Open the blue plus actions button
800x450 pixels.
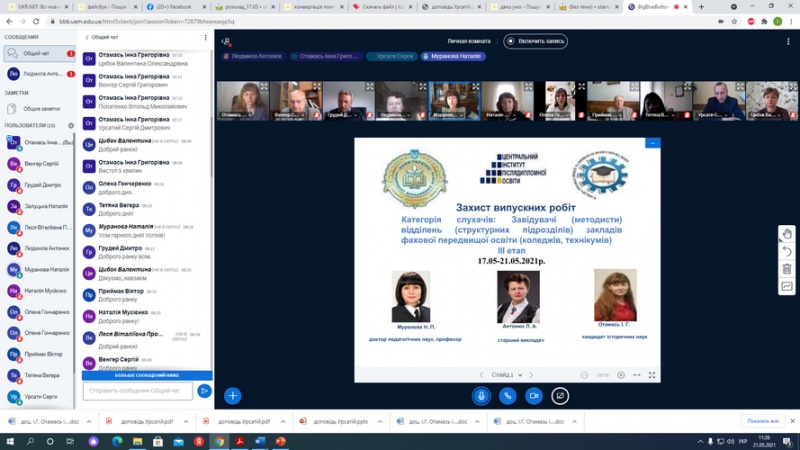point(233,396)
